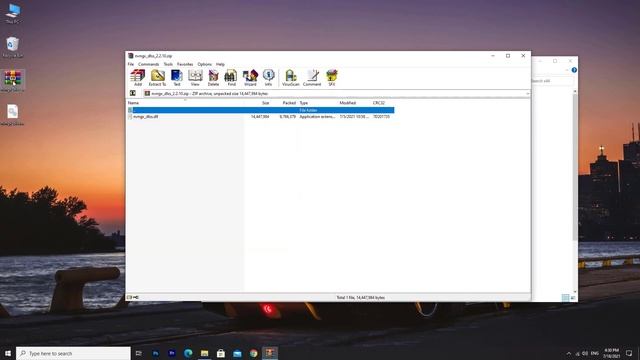Click the taskbar search box

tap(73, 353)
